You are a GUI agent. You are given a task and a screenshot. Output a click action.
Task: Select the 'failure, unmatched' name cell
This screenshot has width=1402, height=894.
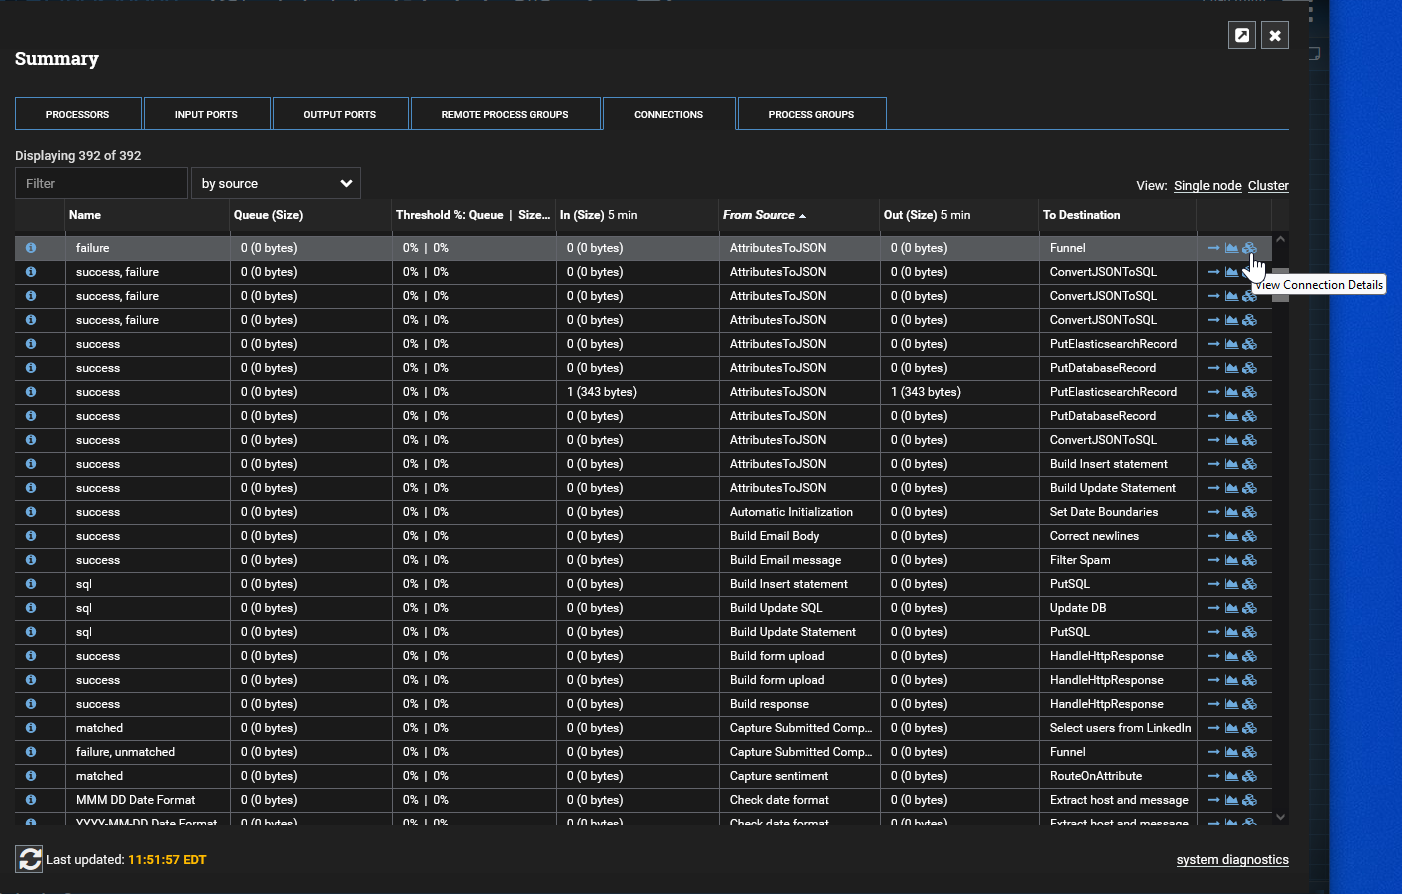[x=148, y=752]
